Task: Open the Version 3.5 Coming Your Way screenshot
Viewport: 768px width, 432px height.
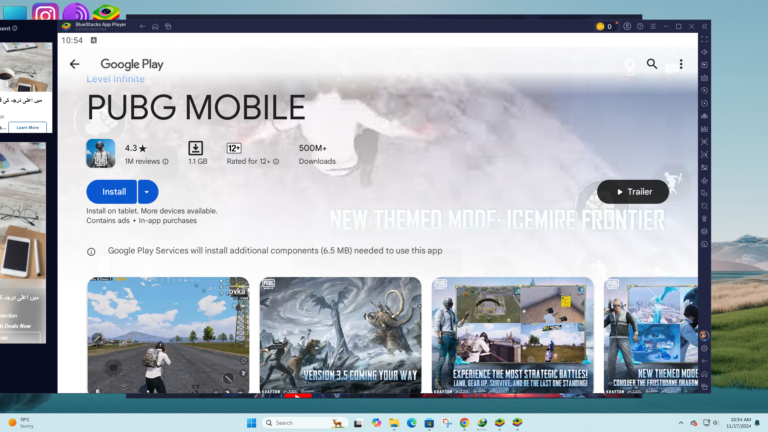Action: 340,335
